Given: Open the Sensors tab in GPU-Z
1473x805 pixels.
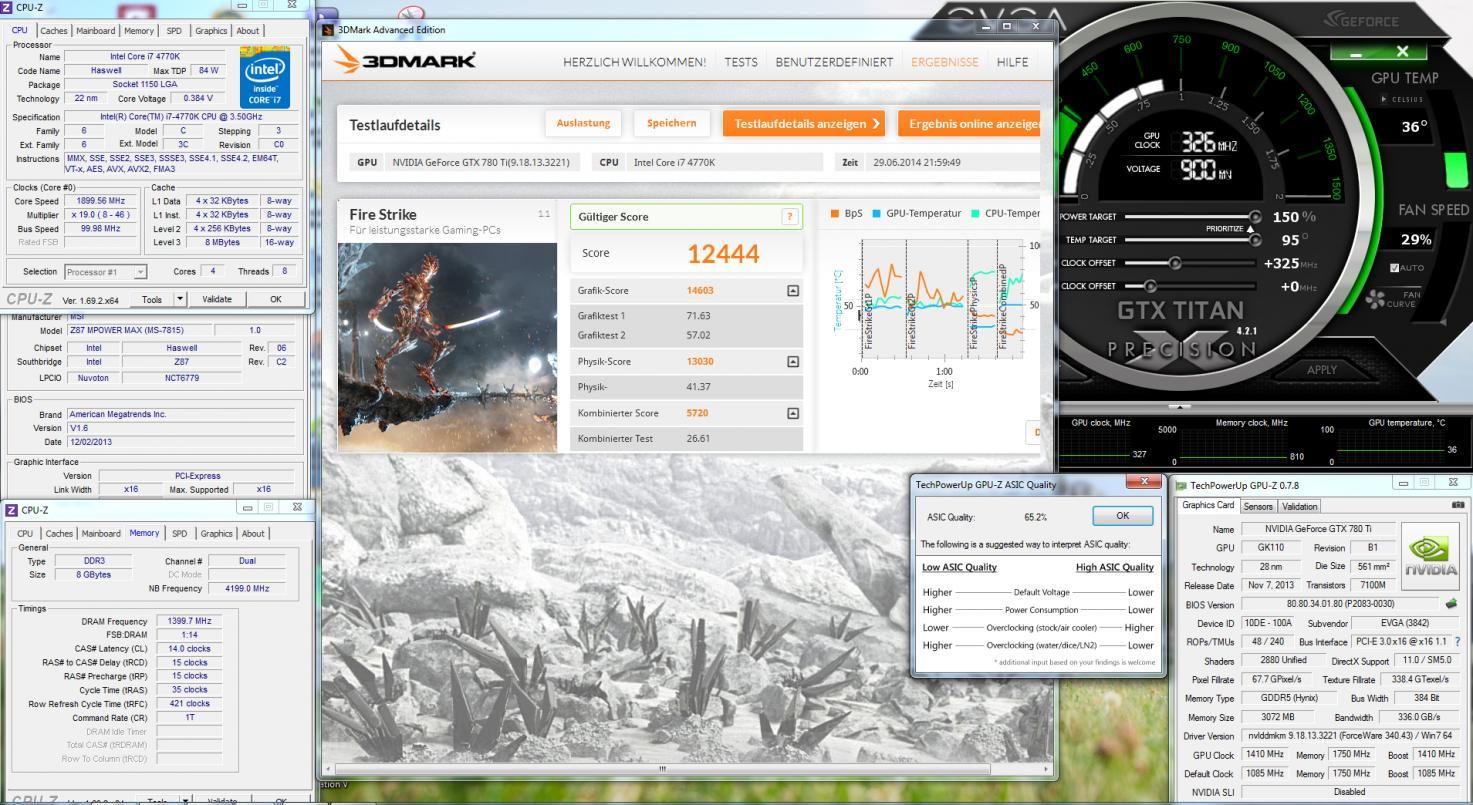Looking at the screenshot, I should [1257, 507].
